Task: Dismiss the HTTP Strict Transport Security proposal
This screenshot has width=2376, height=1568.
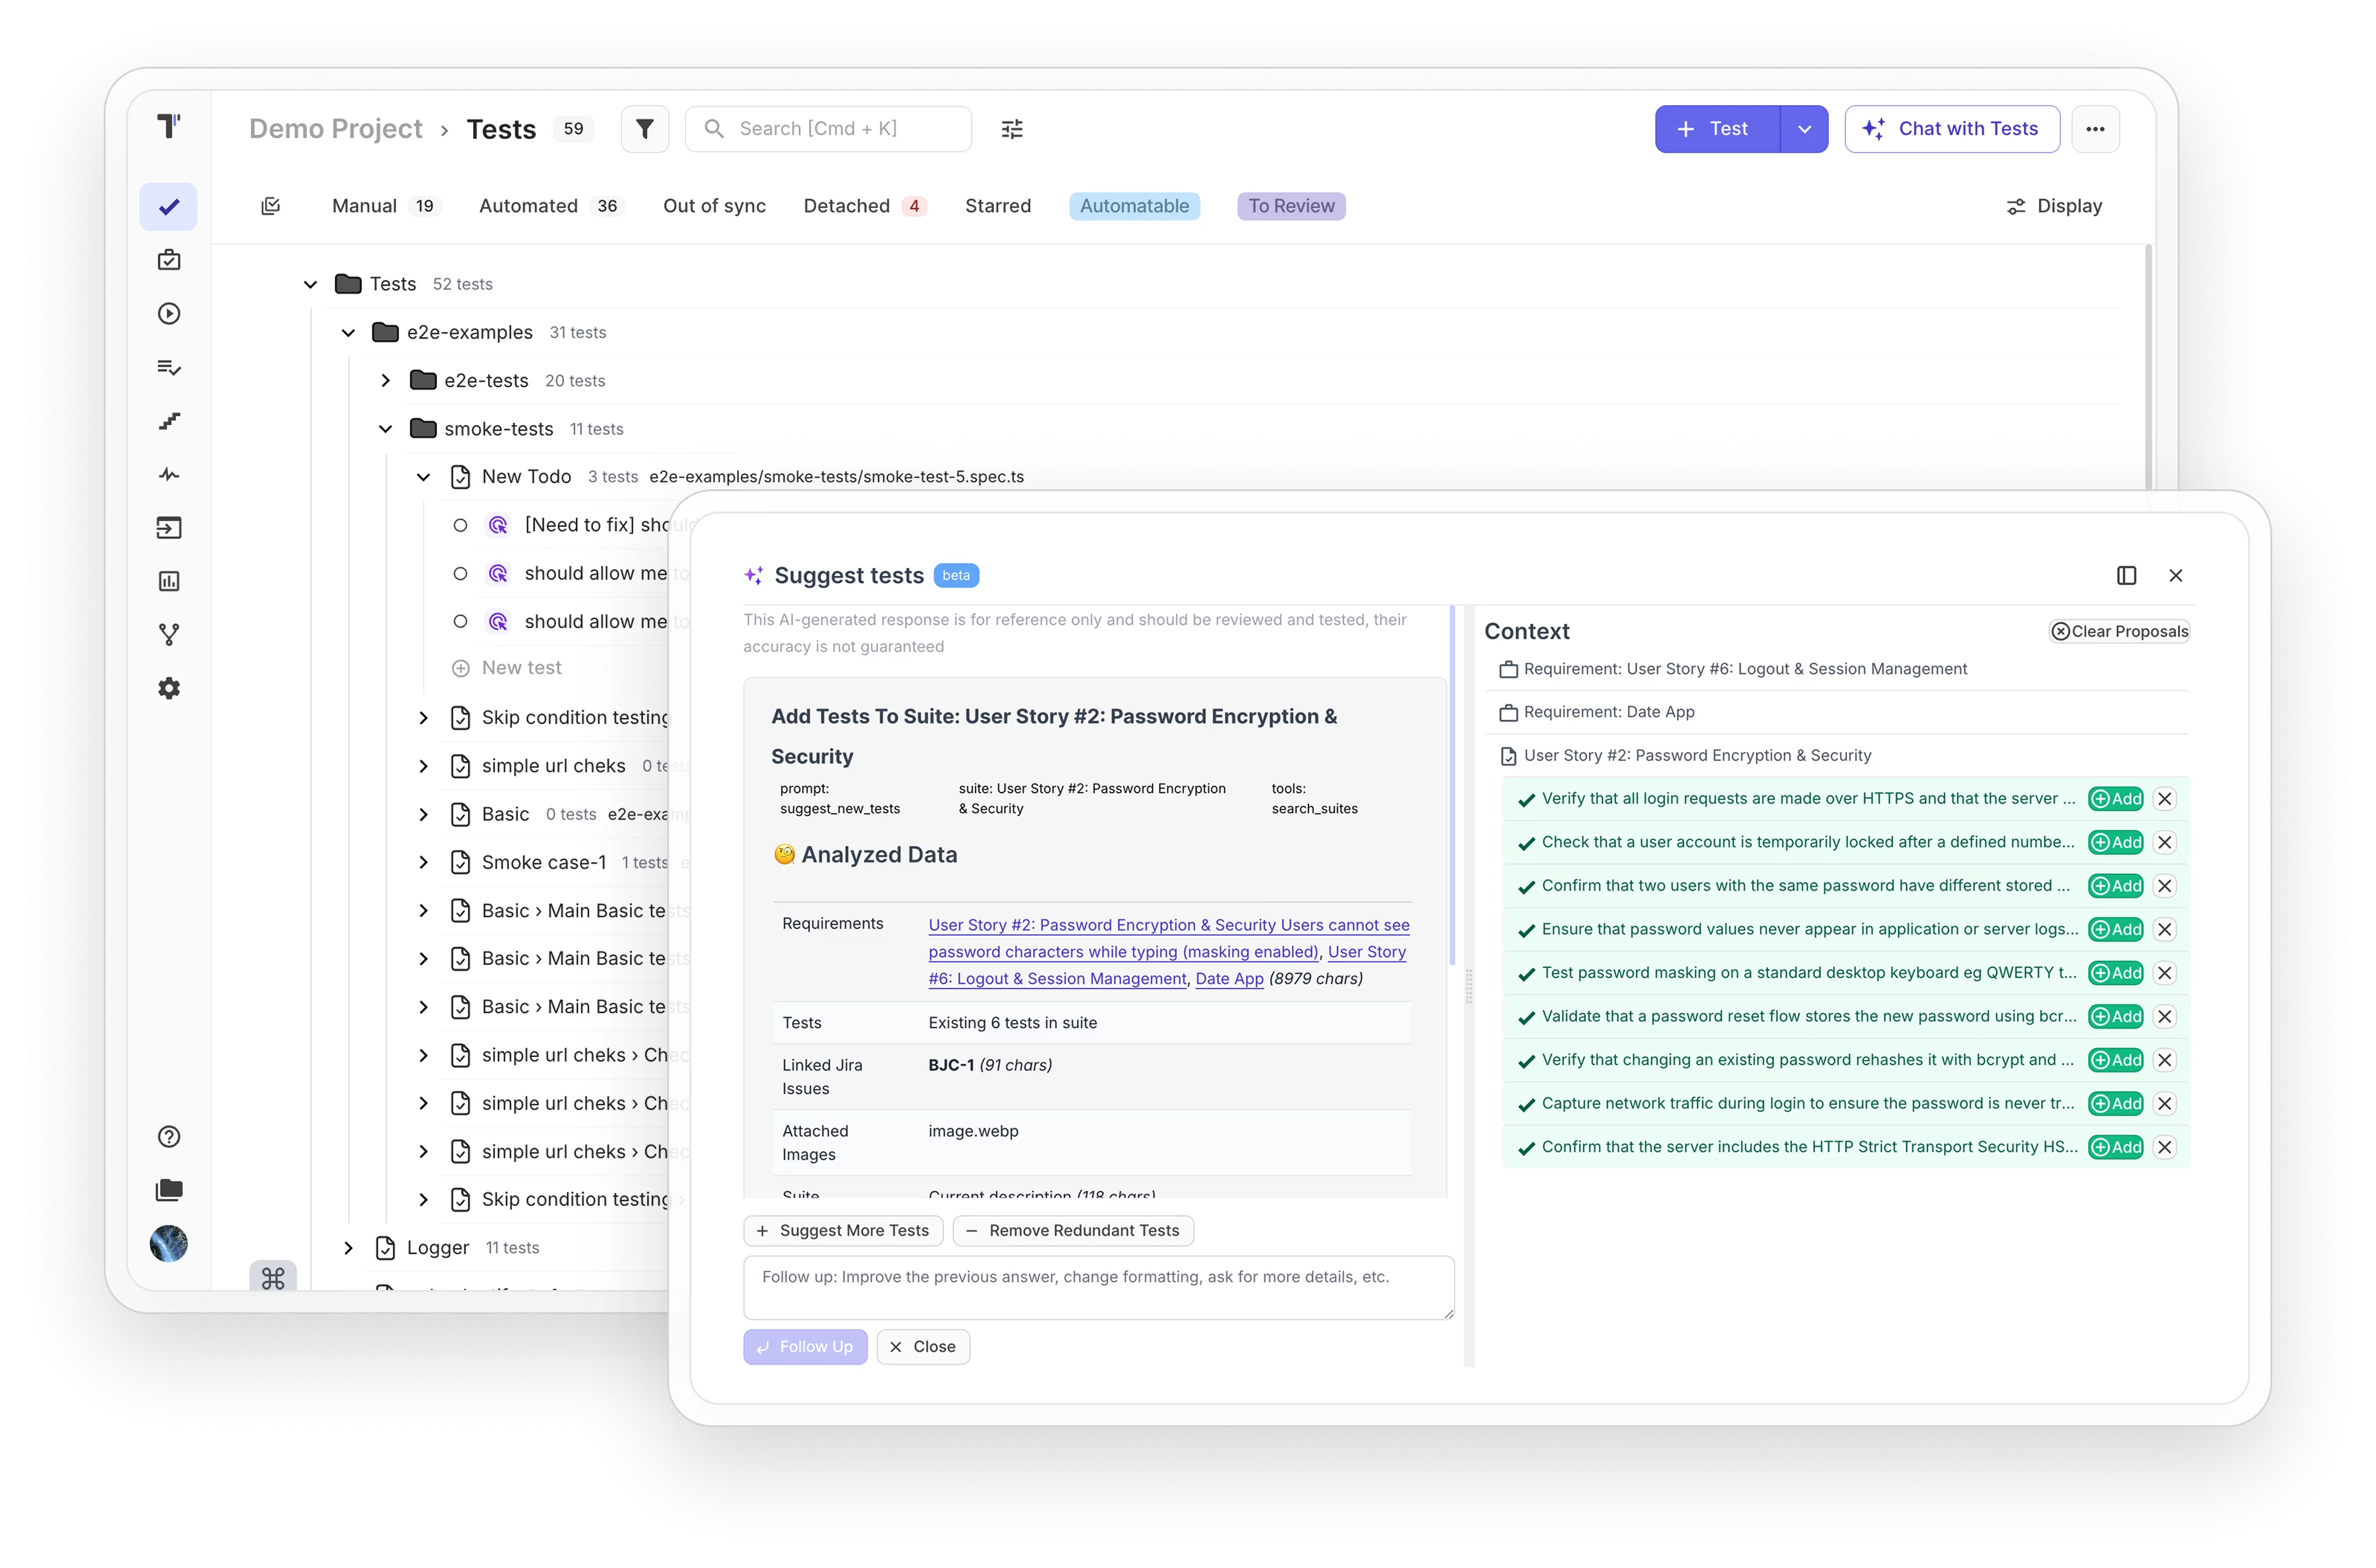Action: (x=2165, y=1147)
